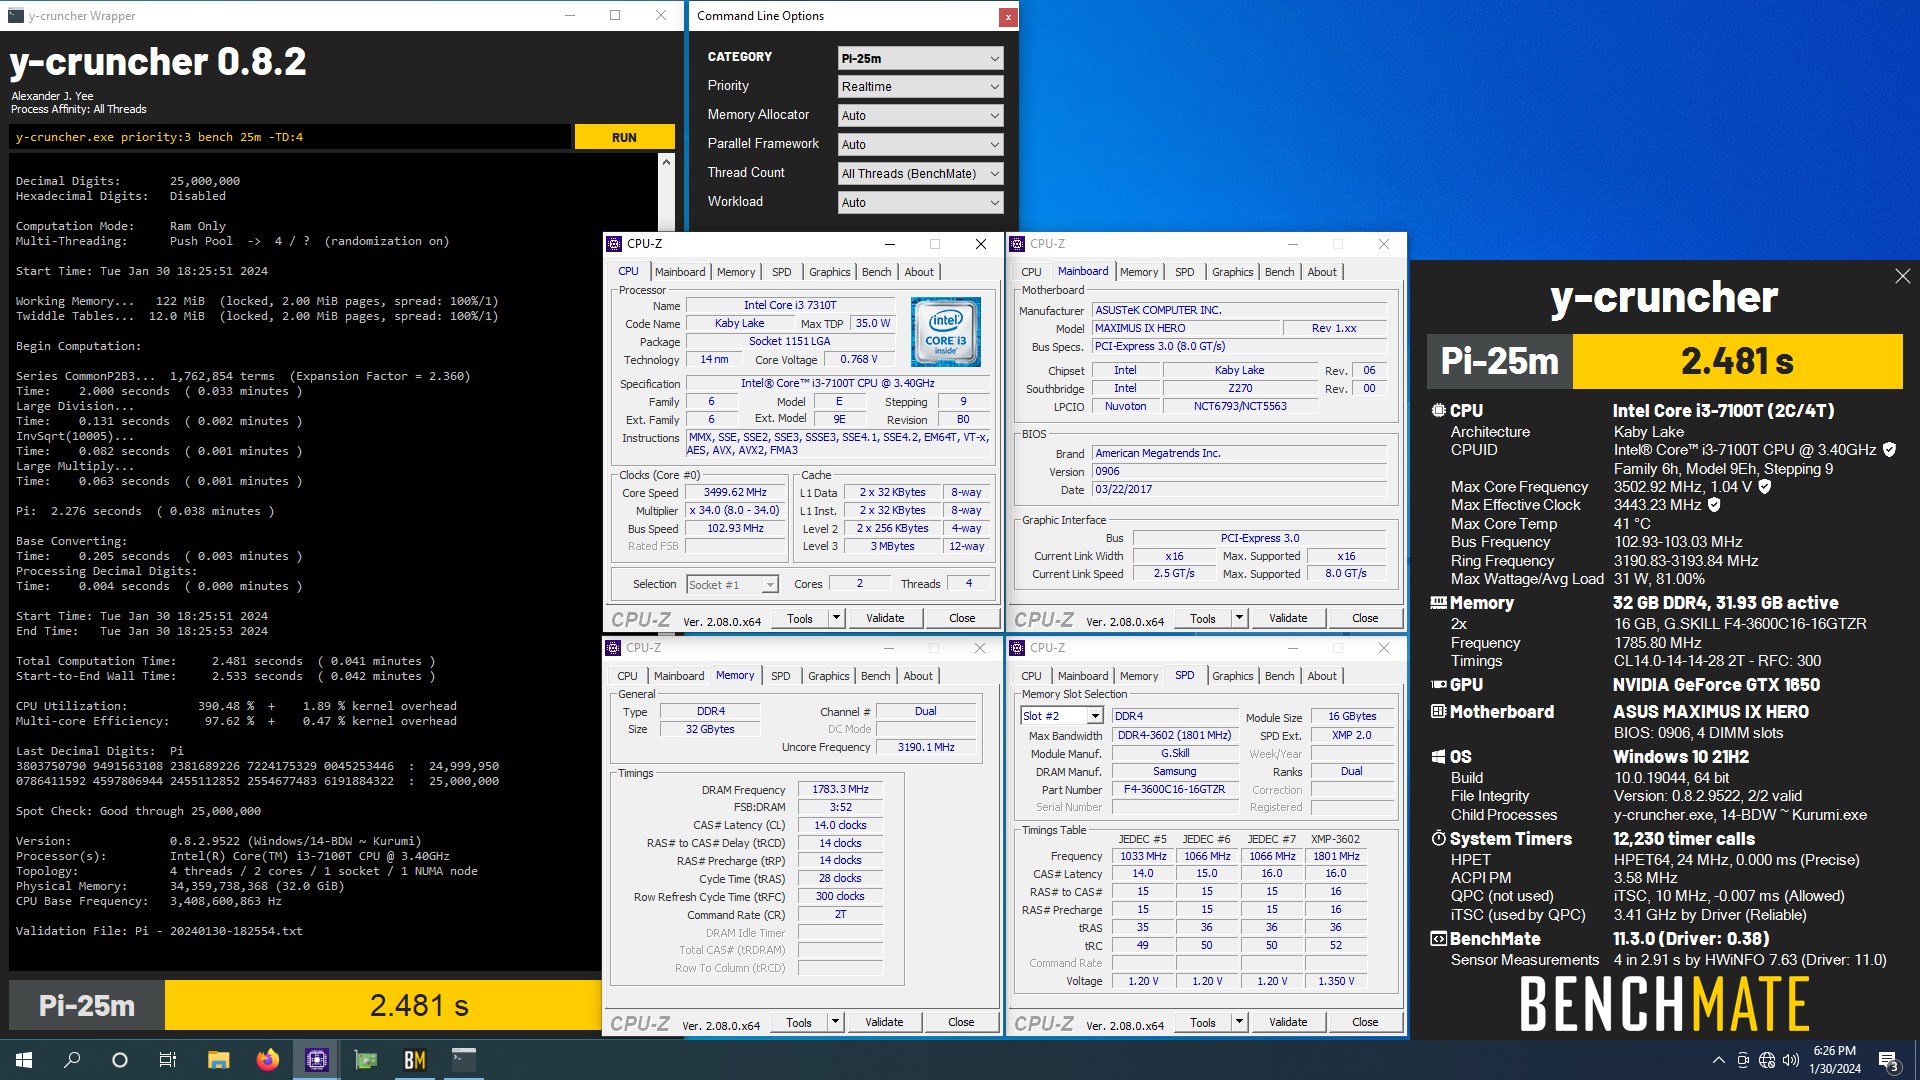Open the notification center icon
Image resolution: width=1920 pixels, height=1080 pixels.
[1888, 1061]
